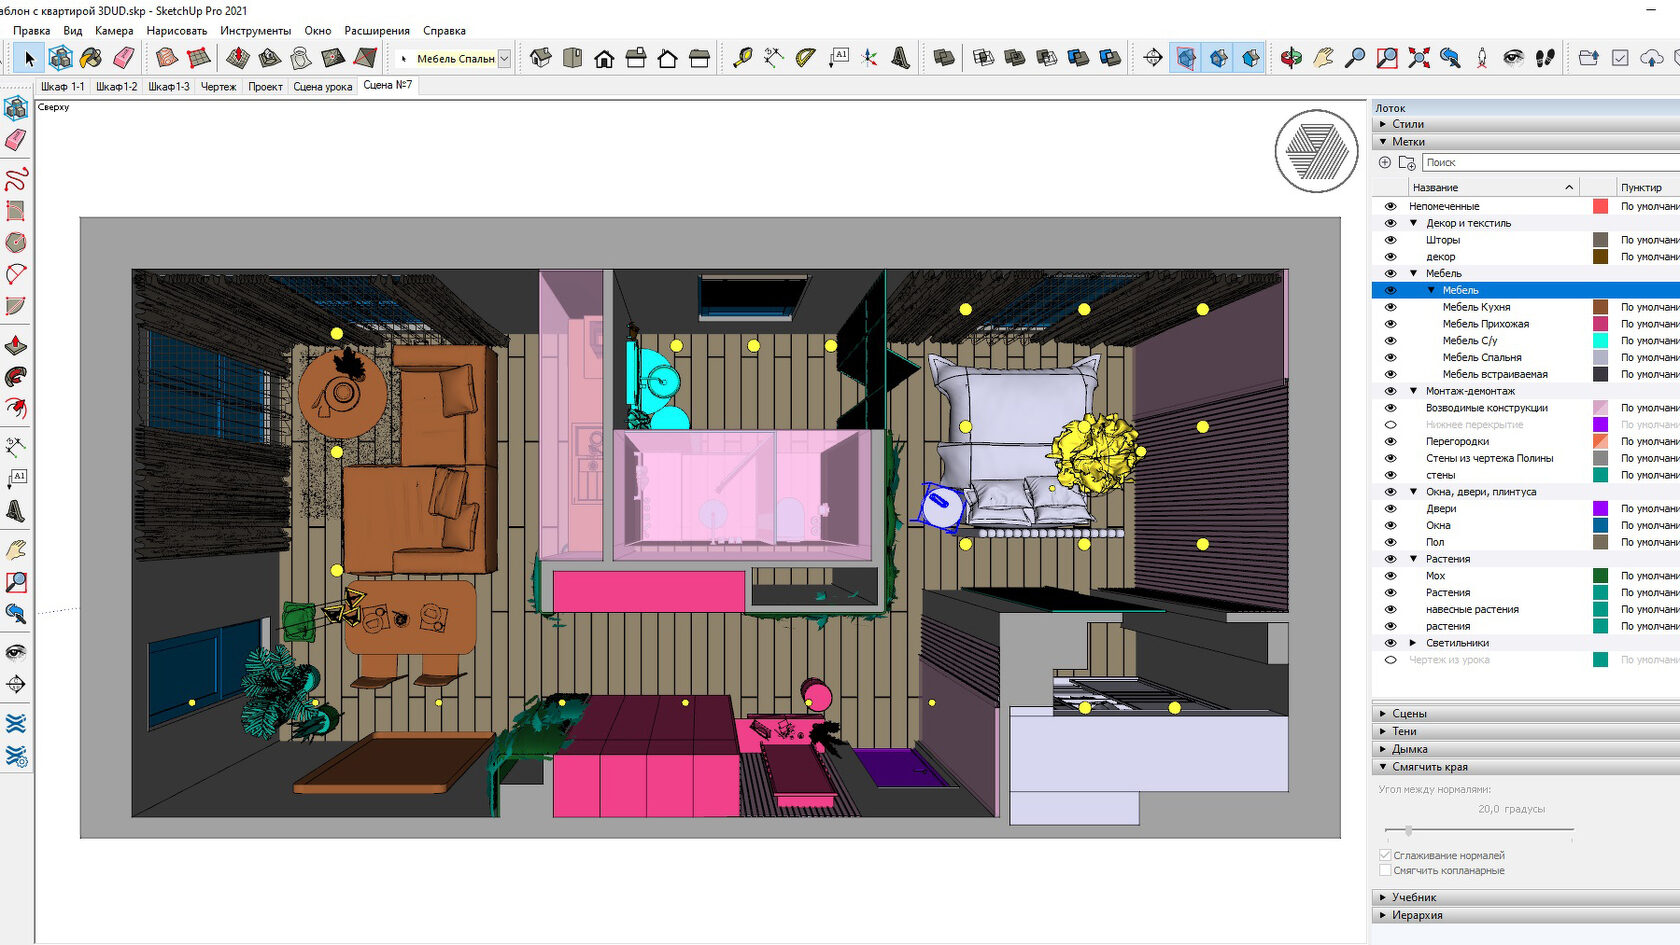
Task: Open the Расширения menu
Action: (x=377, y=30)
